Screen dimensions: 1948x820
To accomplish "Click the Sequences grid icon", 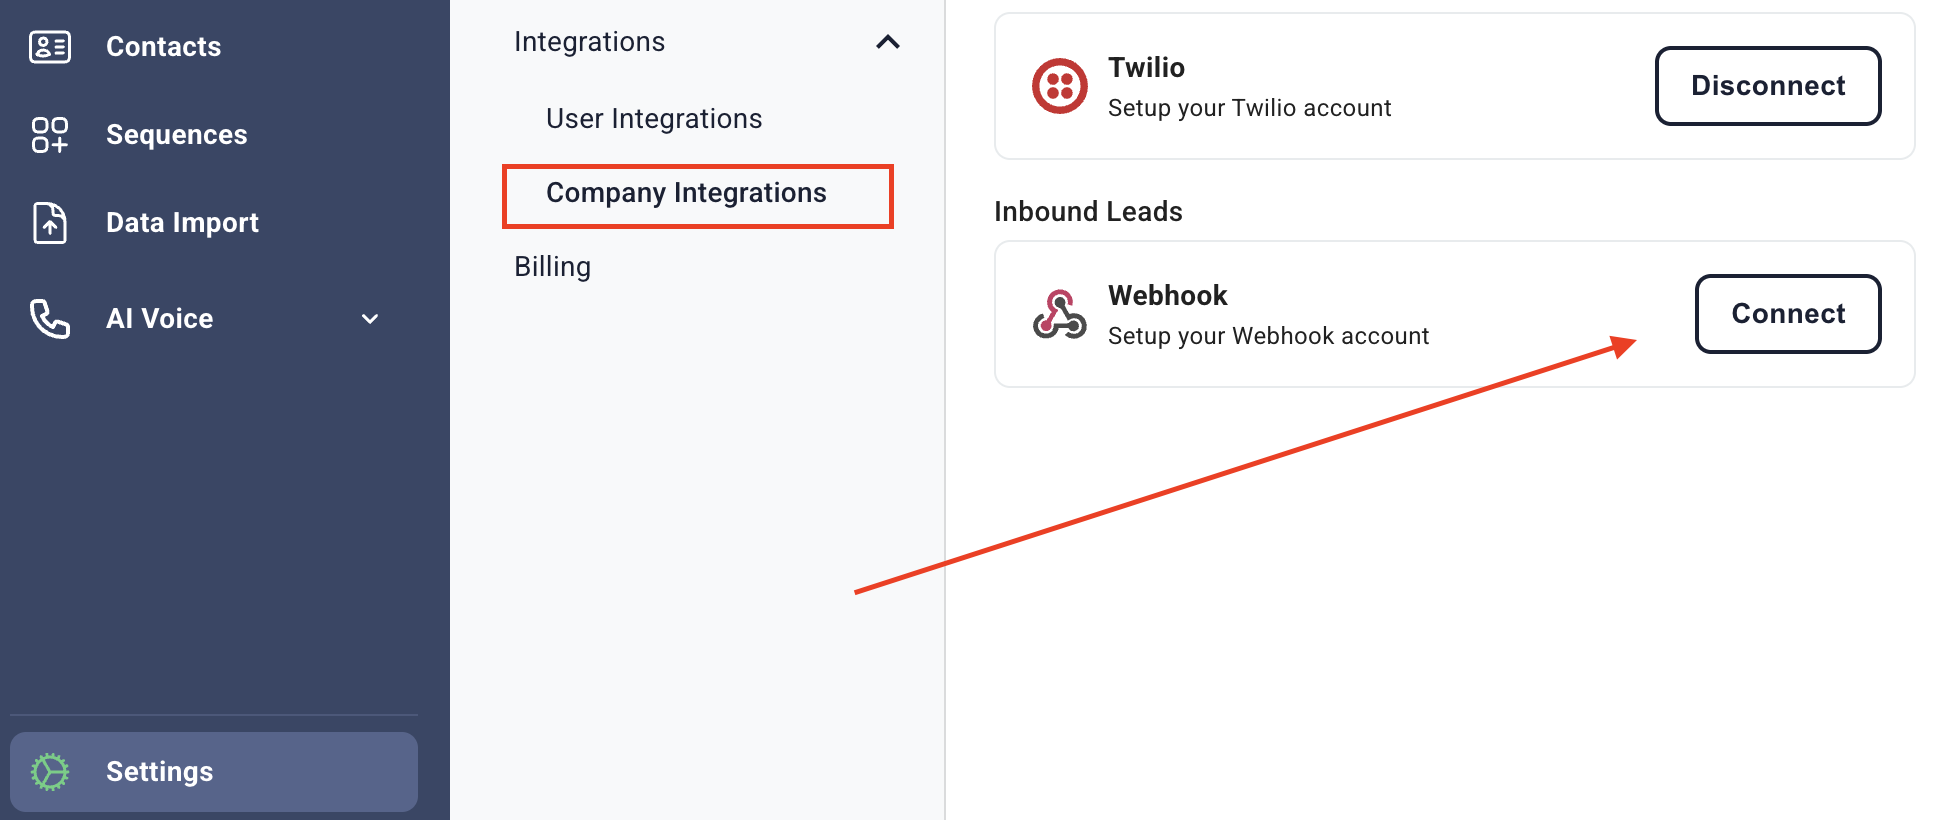I will tap(50, 135).
